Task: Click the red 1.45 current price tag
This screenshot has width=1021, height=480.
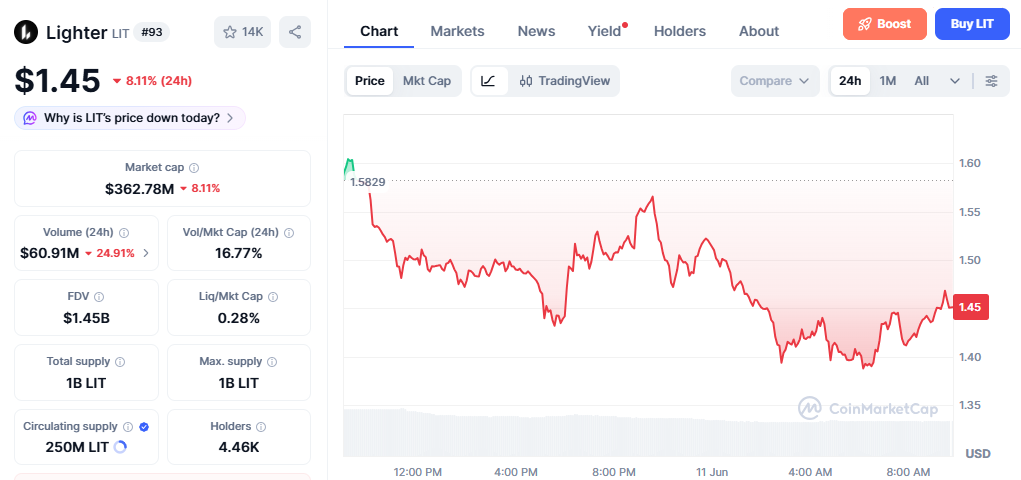Action: (x=970, y=307)
